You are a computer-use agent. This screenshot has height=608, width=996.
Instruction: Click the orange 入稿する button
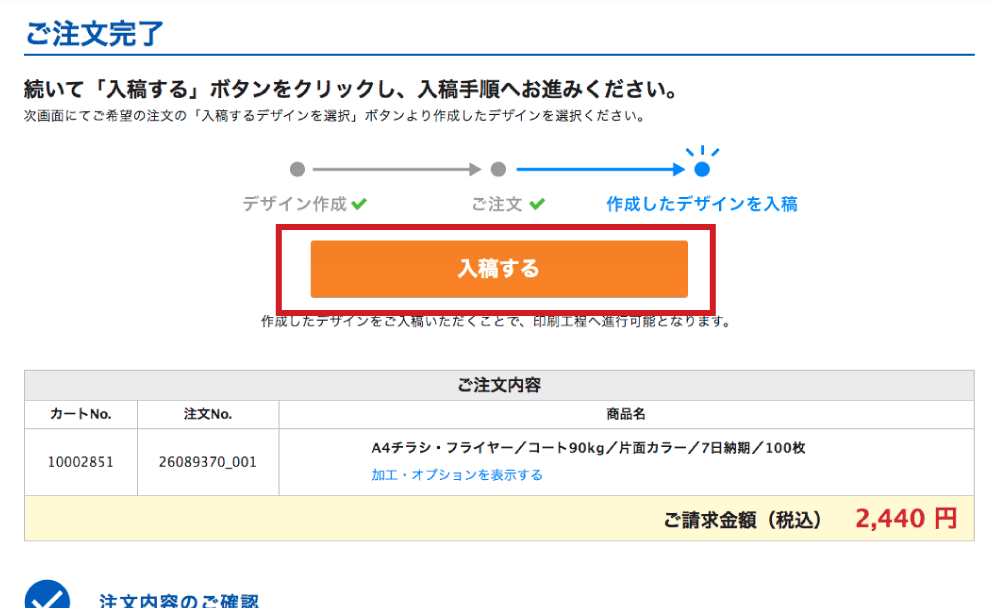[498, 269]
